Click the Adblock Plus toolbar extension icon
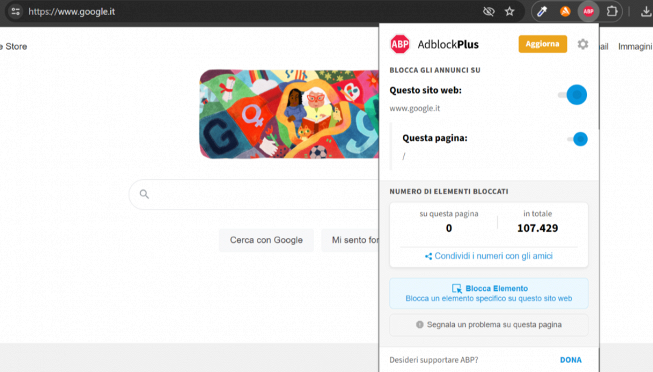The height and width of the screenshot is (372, 653). [588, 11]
